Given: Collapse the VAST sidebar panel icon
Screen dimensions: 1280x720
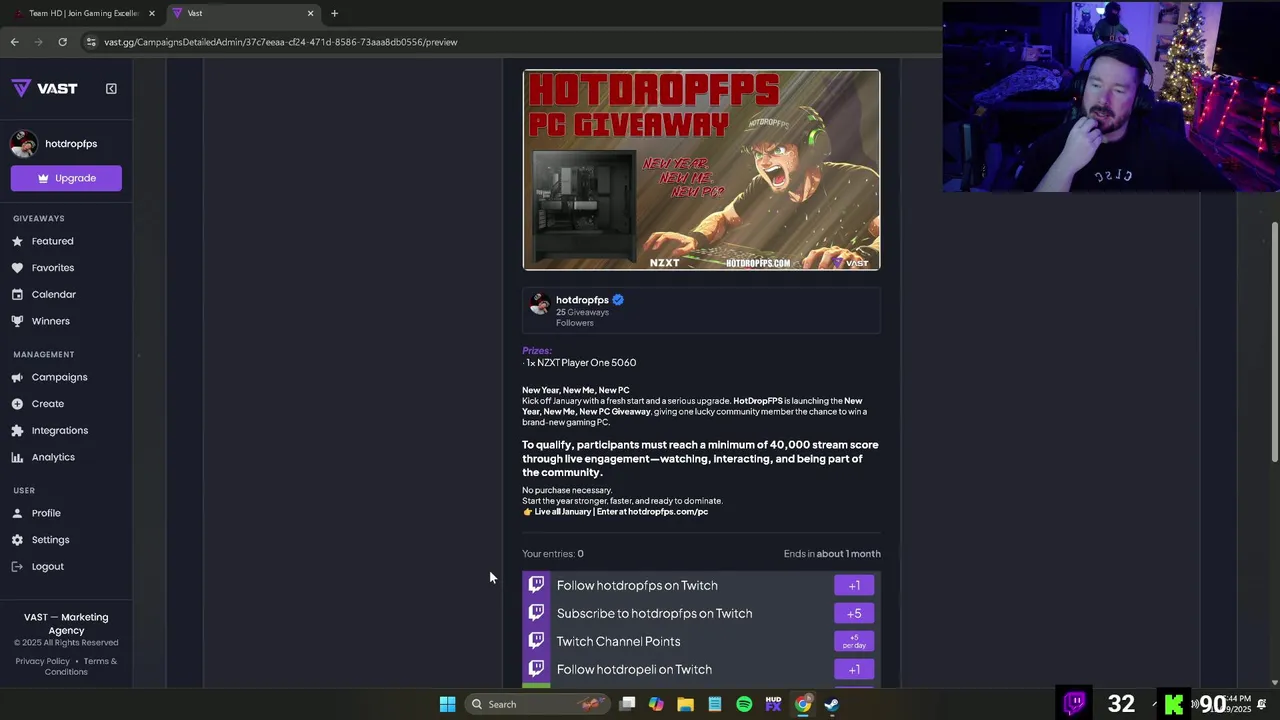Looking at the screenshot, I should click(x=111, y=88).
